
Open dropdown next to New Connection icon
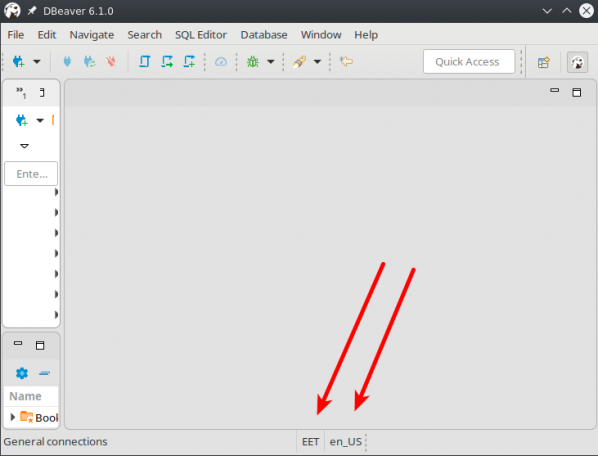37,61
